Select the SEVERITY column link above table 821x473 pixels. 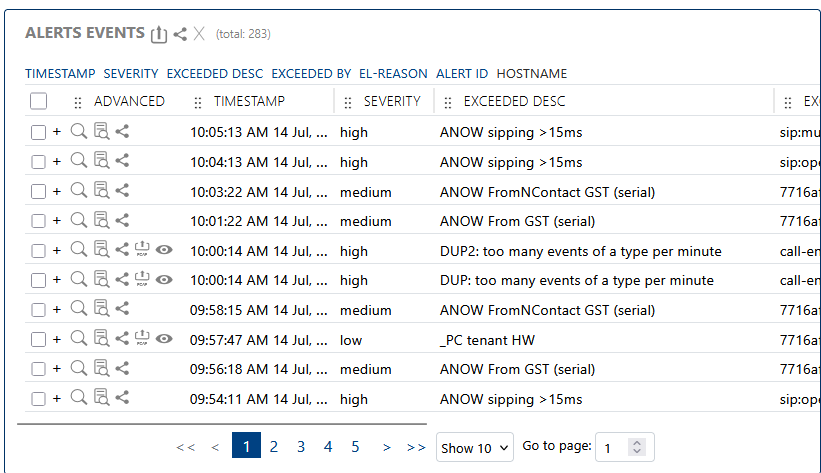pyautogui.click(x=131, y=74)
